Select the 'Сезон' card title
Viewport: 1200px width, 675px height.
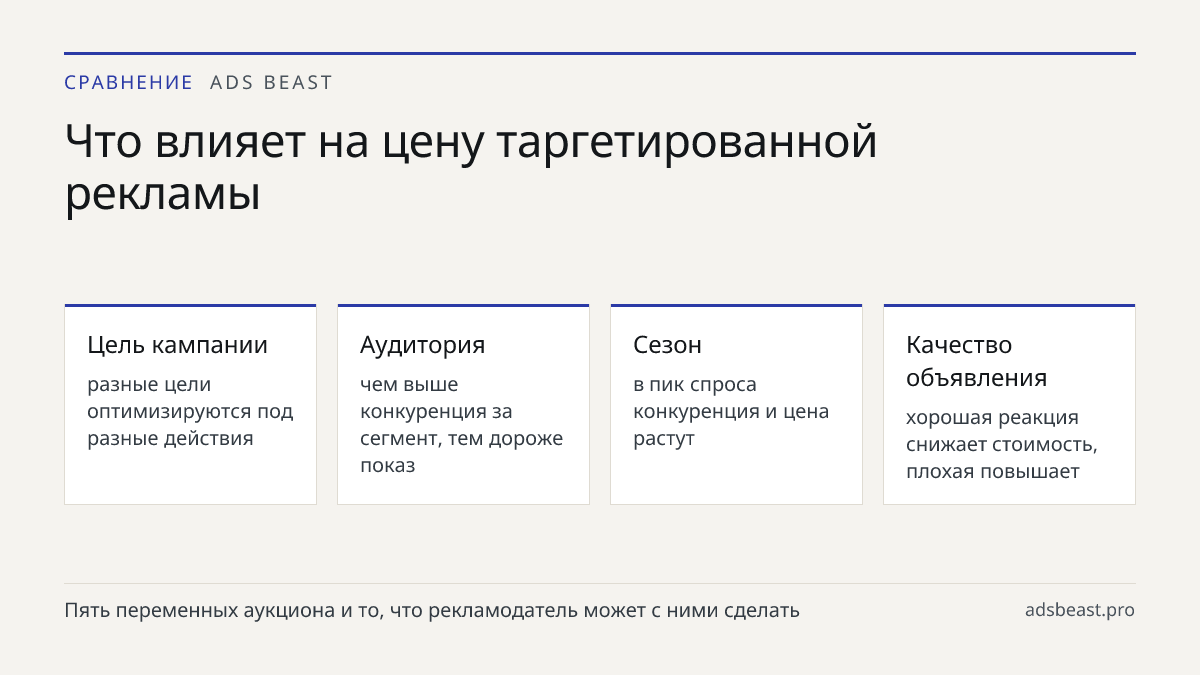[668, 345]
